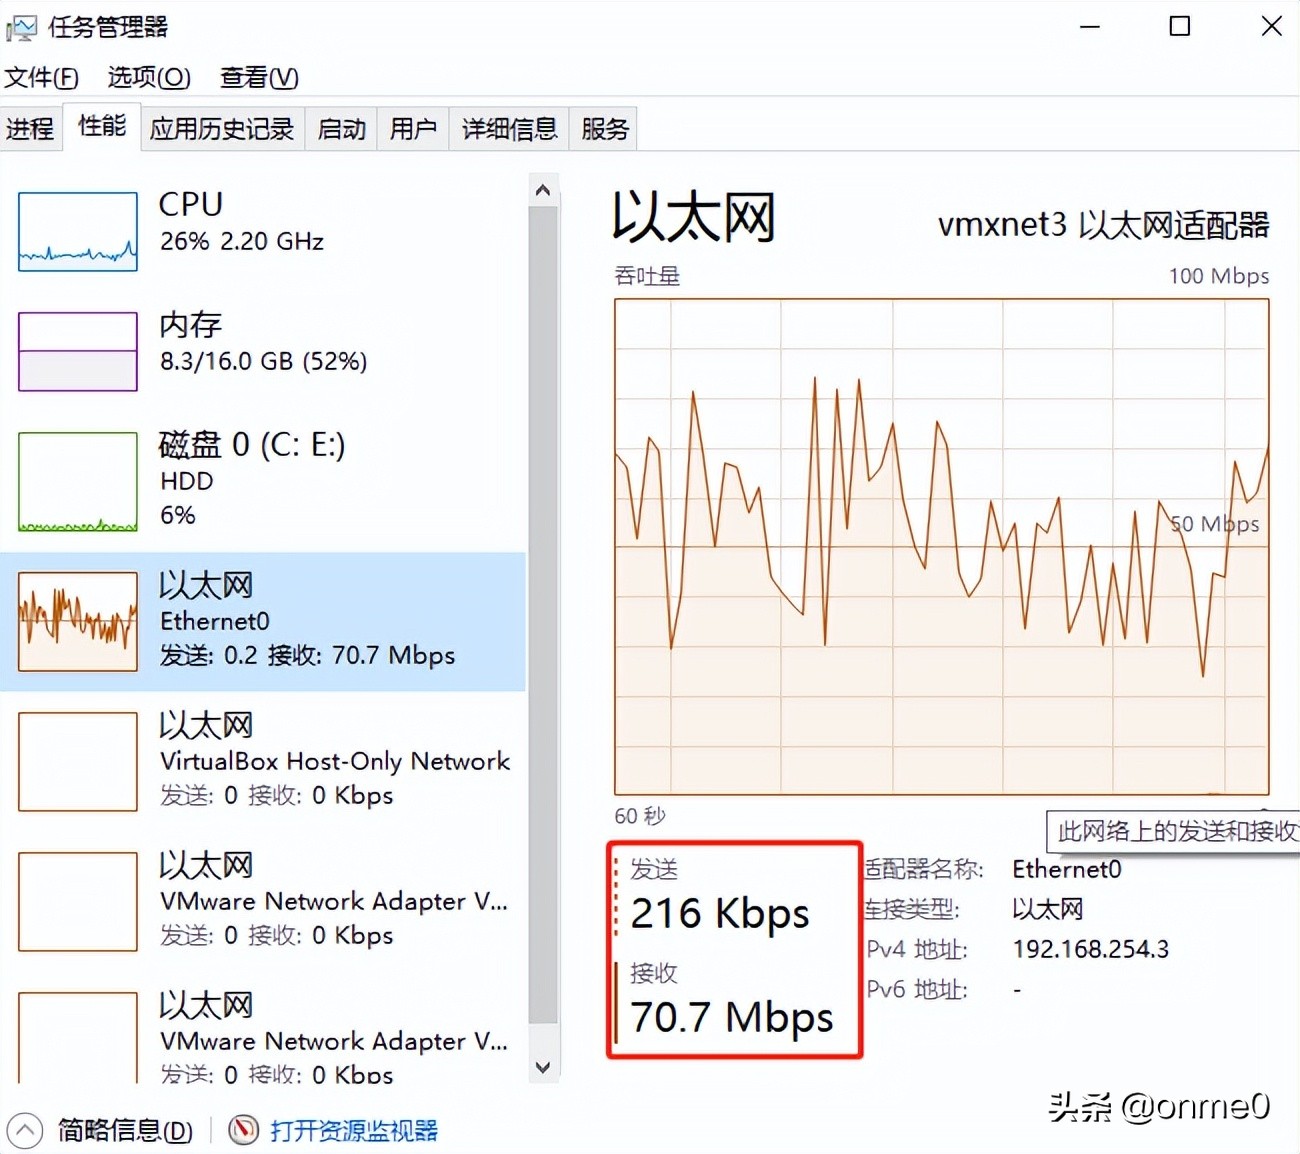This screenshot has height=1154, width=1300.
Task: Open the 查看 (View) menu
Action: pyautogui.click(x=258, y=77)
